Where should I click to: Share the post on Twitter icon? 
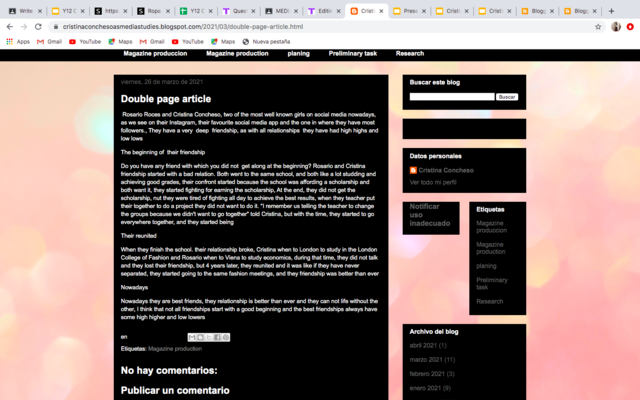(x=209, y=337)
